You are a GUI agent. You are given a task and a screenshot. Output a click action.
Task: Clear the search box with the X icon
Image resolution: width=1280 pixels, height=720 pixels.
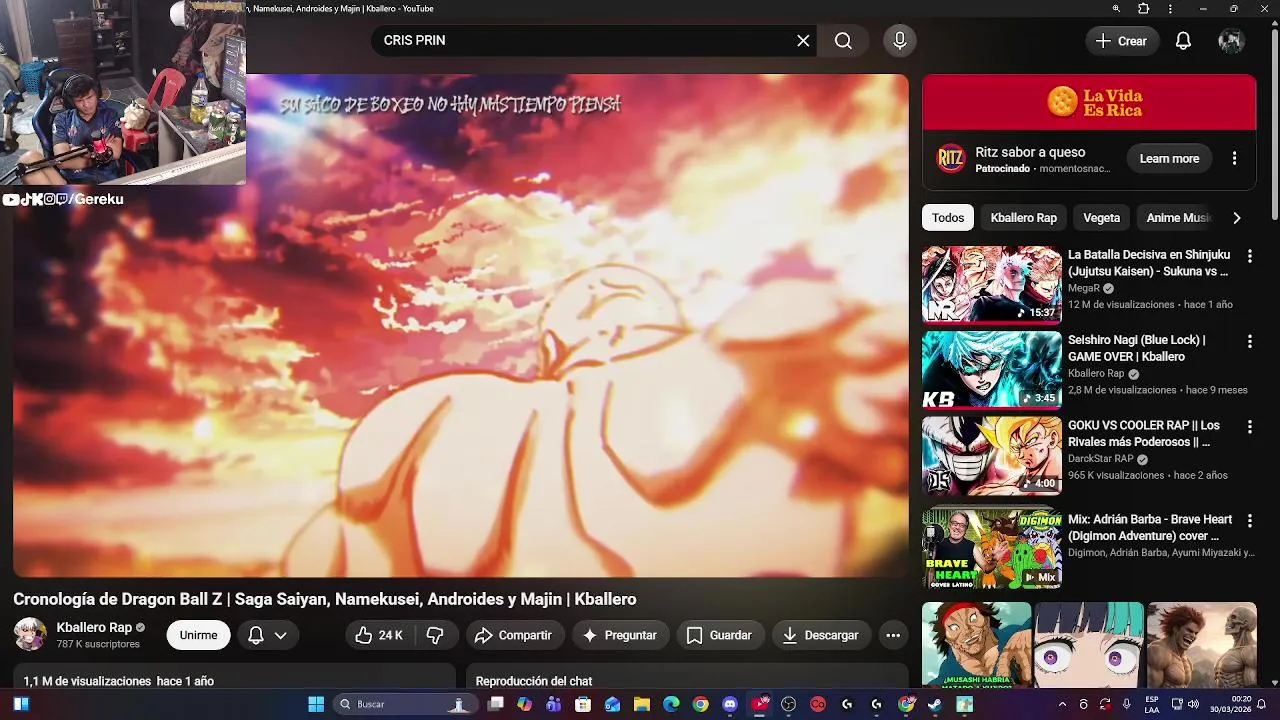pos(803,41)
